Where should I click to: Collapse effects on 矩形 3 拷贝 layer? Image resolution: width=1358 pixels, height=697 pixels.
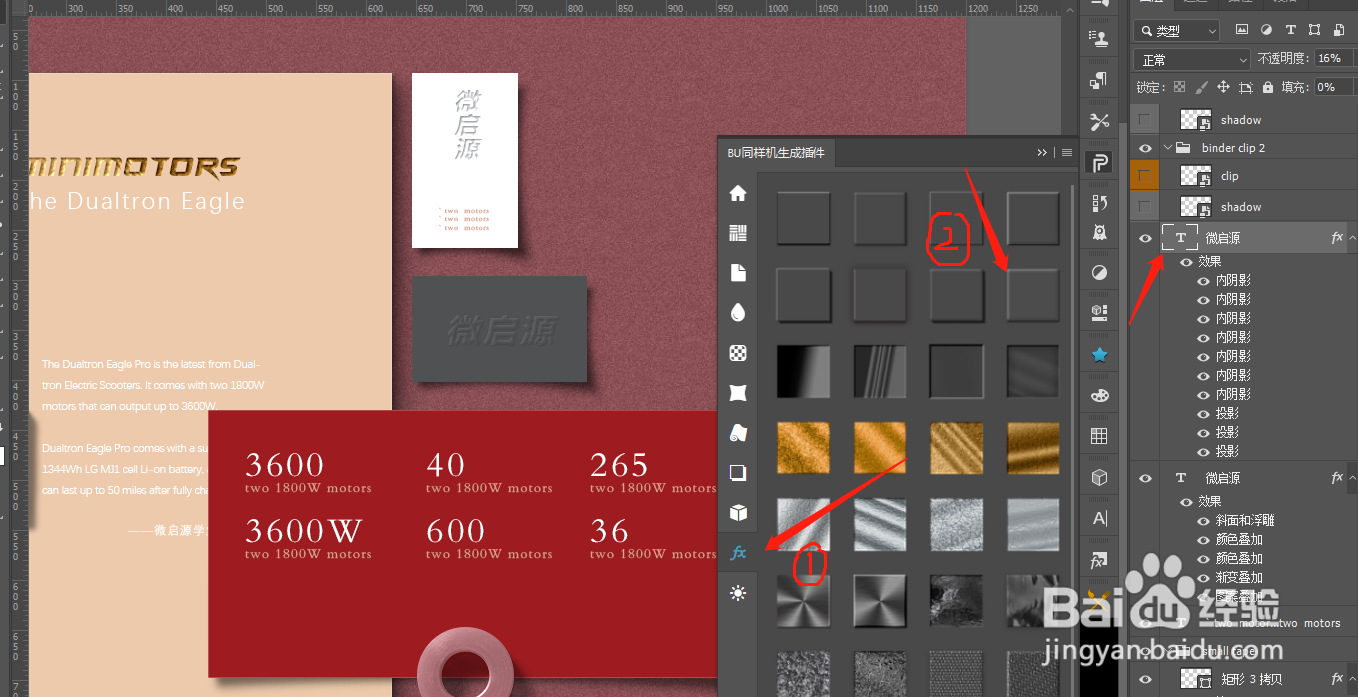[x=1352, y=679]
